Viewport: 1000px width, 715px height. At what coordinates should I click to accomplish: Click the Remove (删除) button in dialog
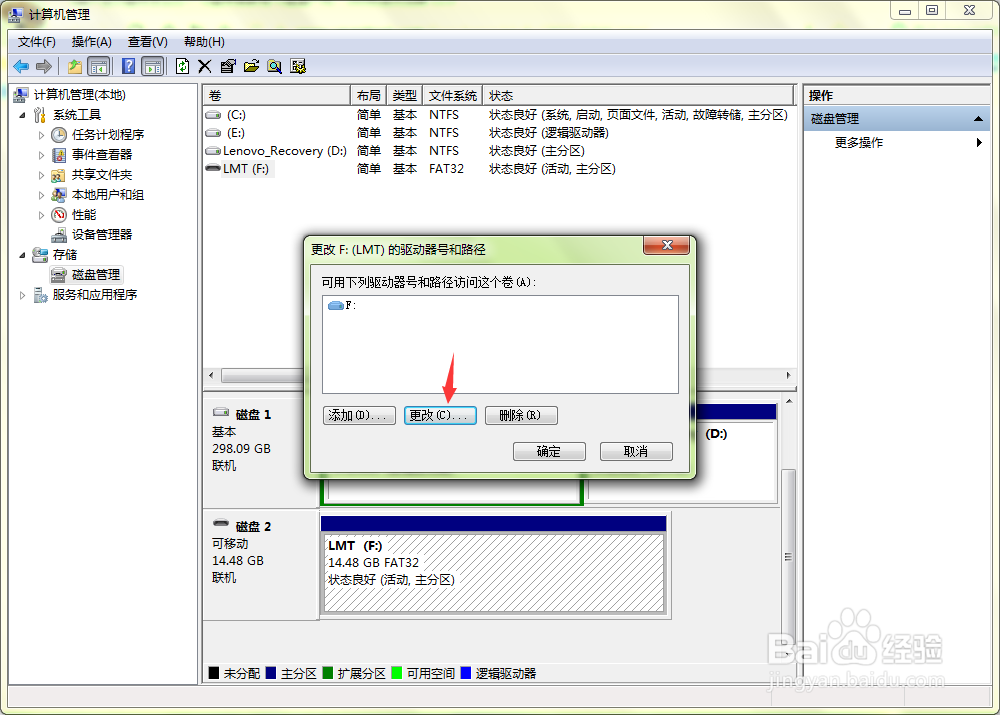521,415
